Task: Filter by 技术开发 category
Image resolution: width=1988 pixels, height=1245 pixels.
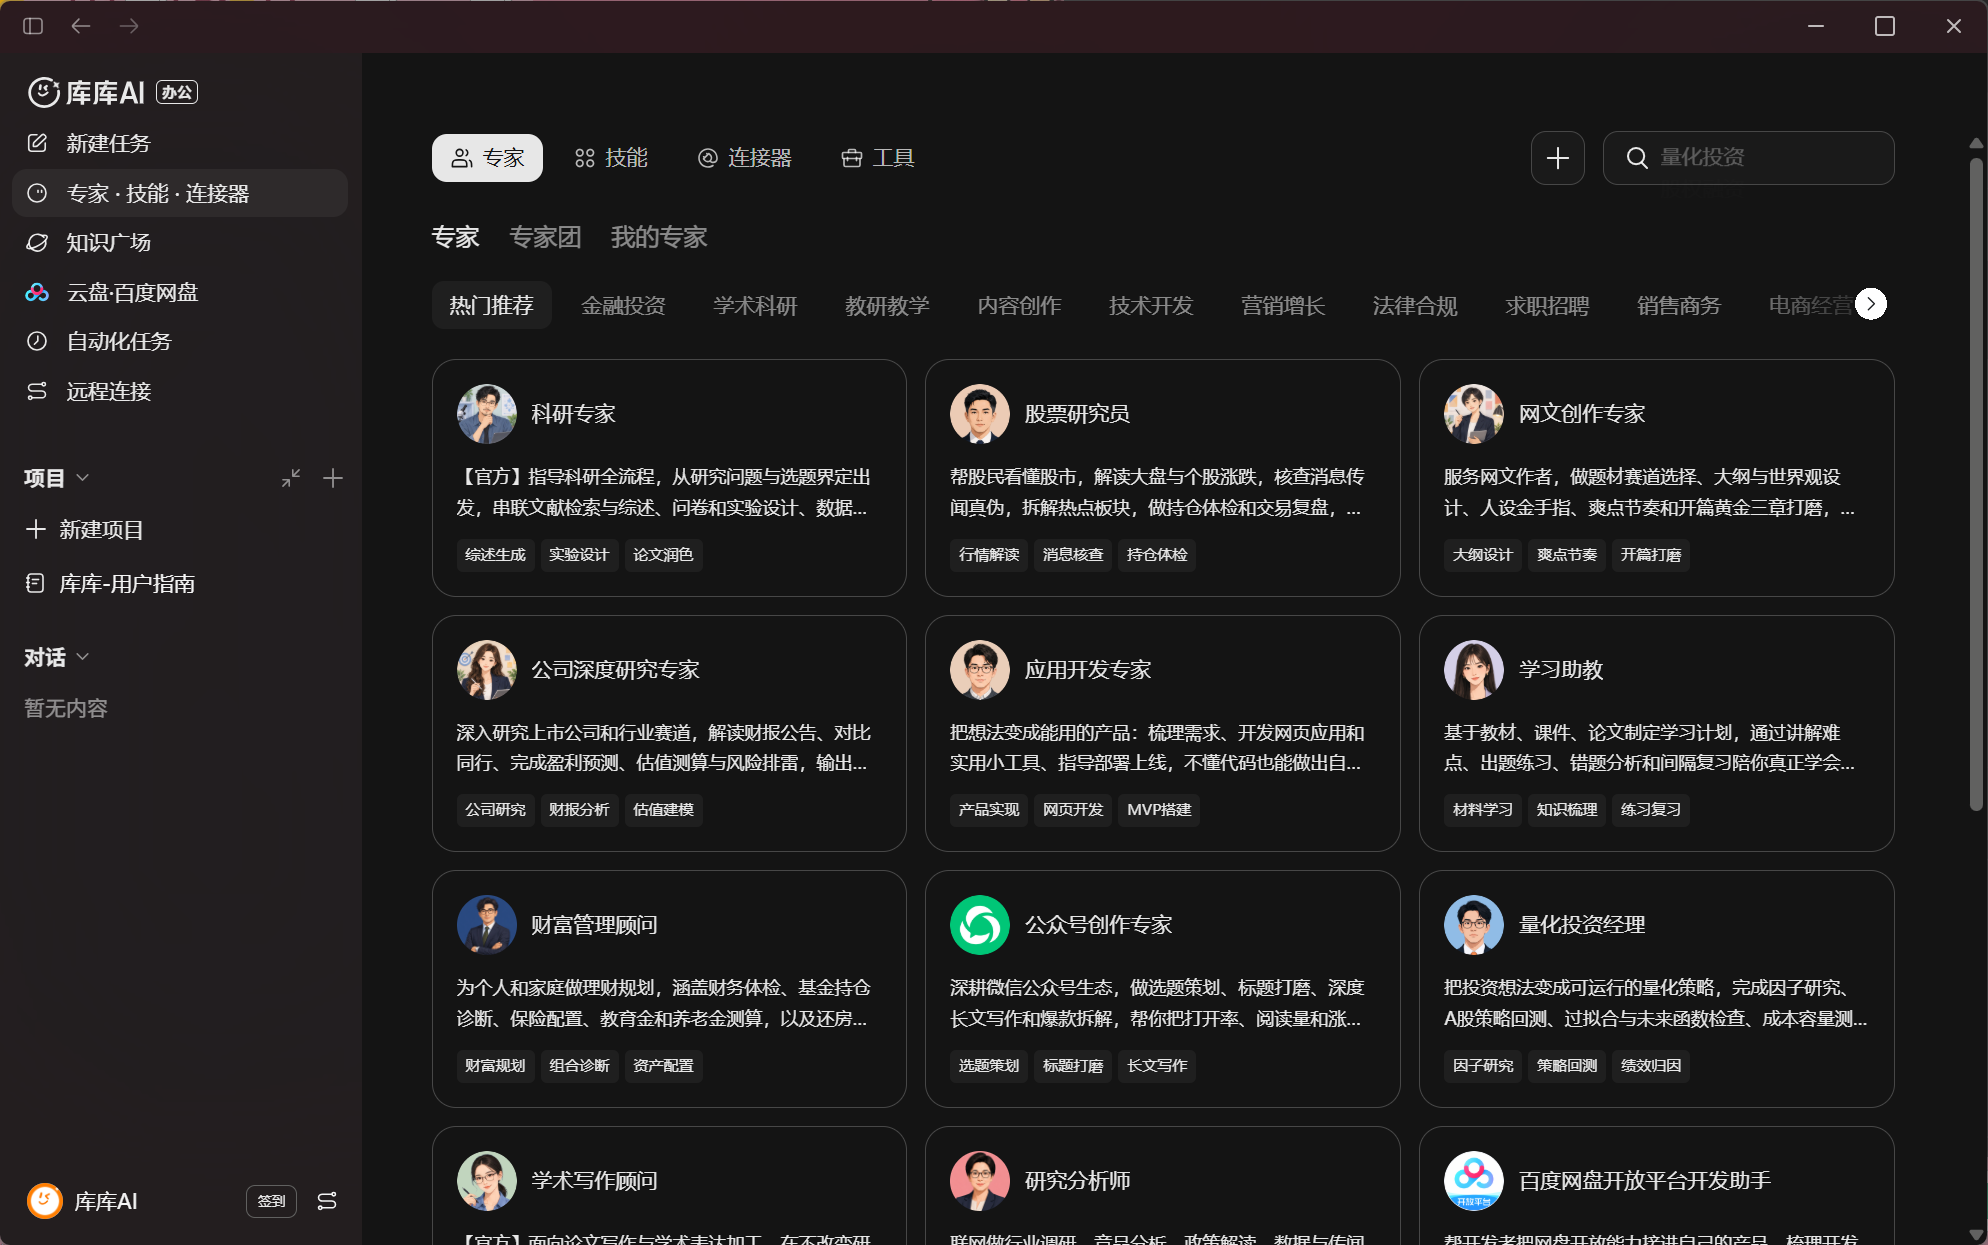Action: 1151,305
